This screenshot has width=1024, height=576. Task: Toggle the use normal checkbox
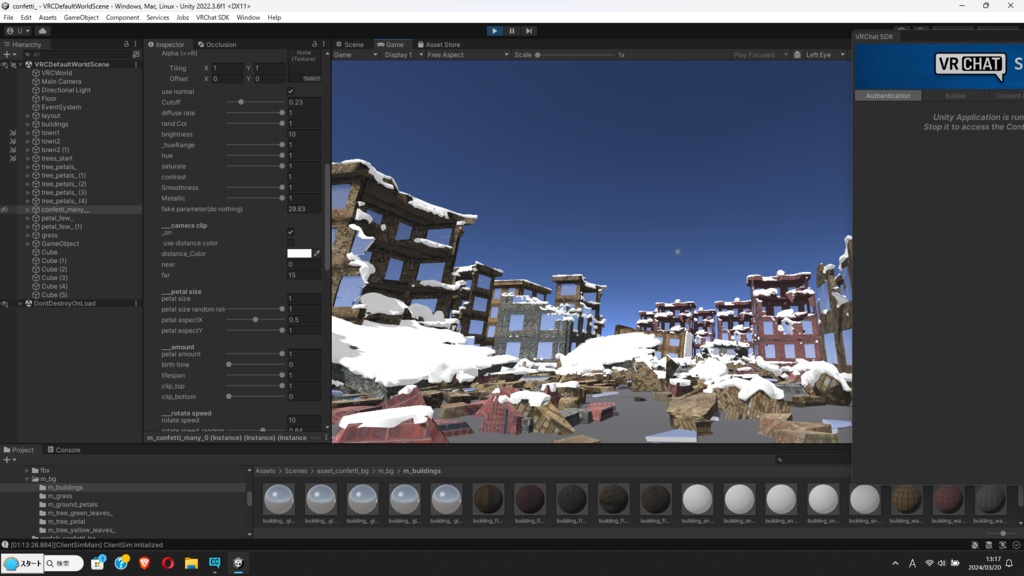point(291,91)
